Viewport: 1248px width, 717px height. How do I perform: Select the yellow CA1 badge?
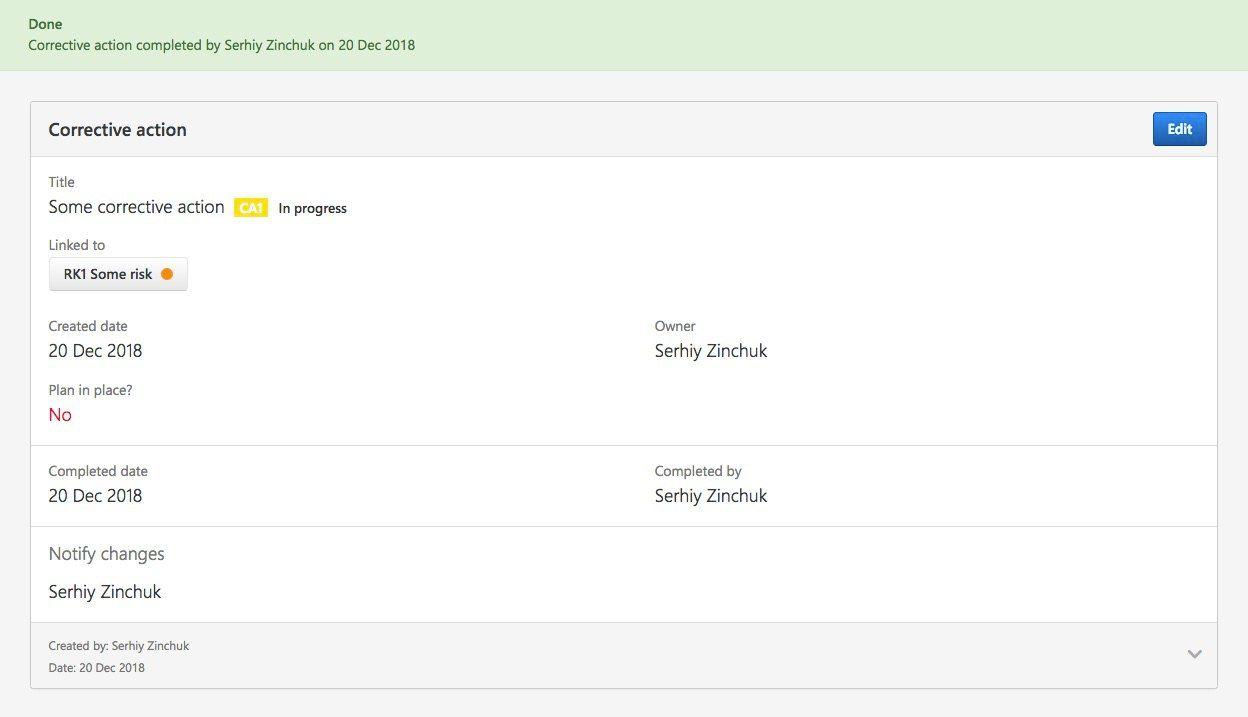coord(251,208)
